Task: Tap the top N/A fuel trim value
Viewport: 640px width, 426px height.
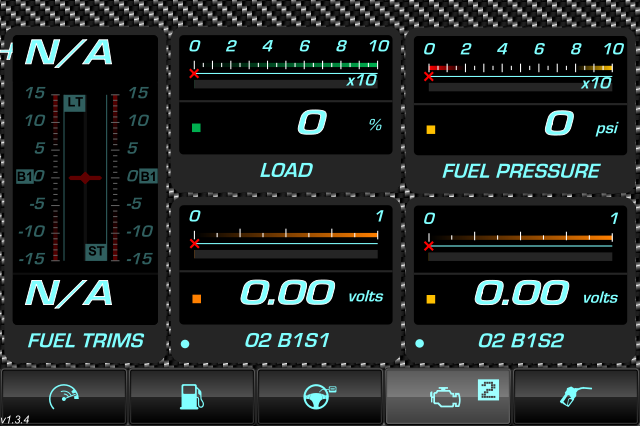Action: pos(69,53)
